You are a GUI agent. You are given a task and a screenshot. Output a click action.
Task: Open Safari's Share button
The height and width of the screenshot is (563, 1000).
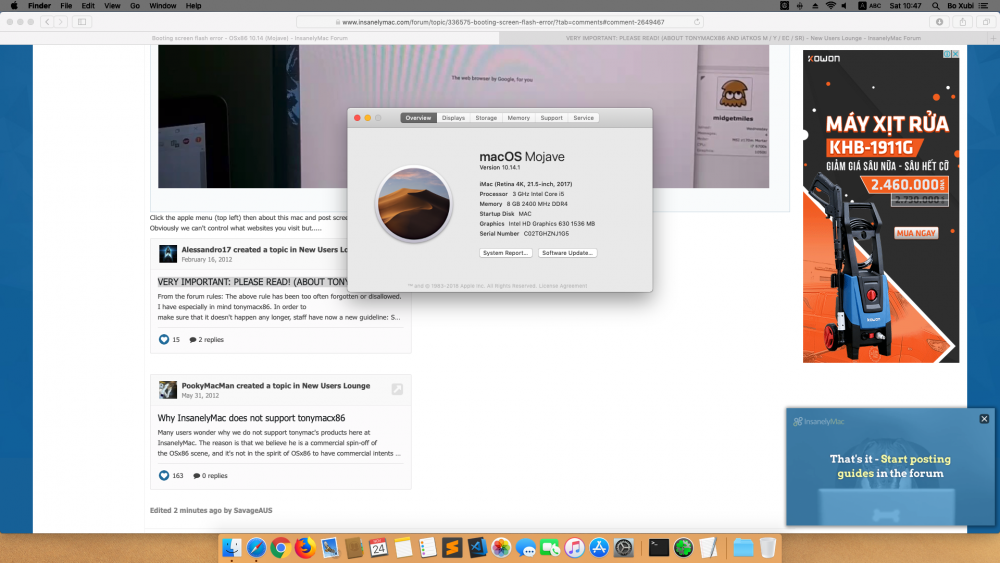962,22
